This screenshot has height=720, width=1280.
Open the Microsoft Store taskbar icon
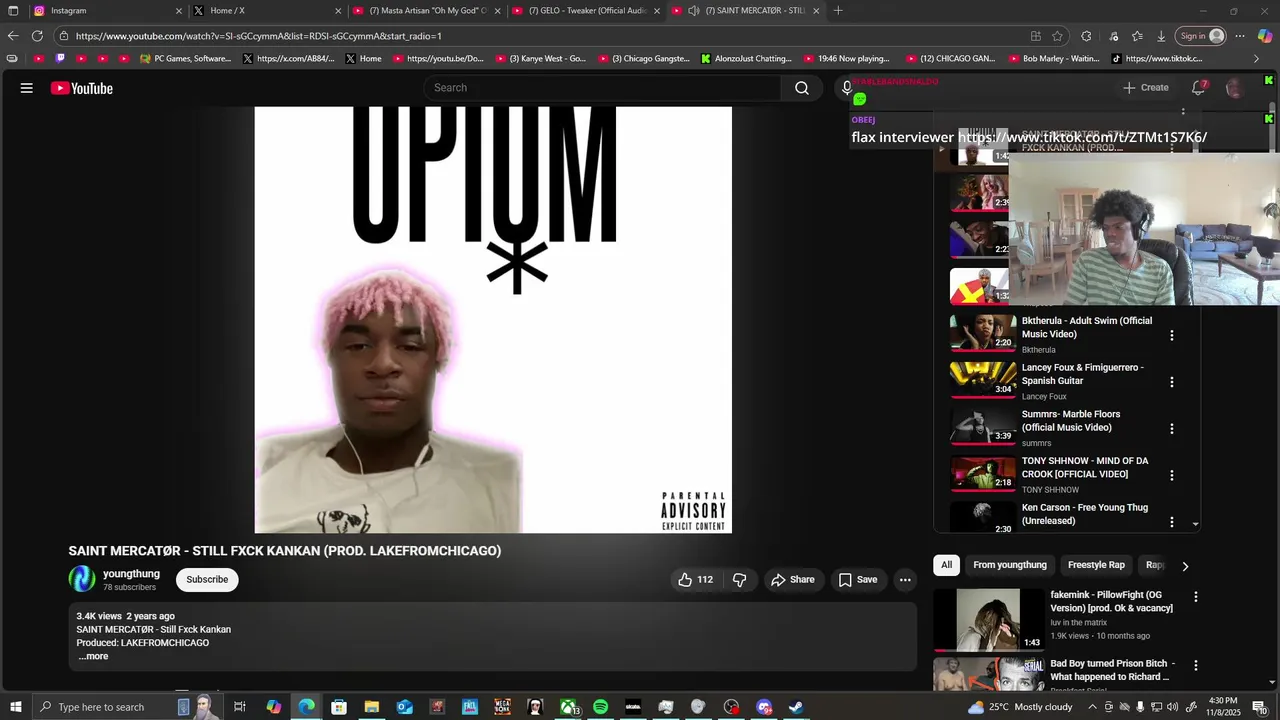(x=339, y=707)
